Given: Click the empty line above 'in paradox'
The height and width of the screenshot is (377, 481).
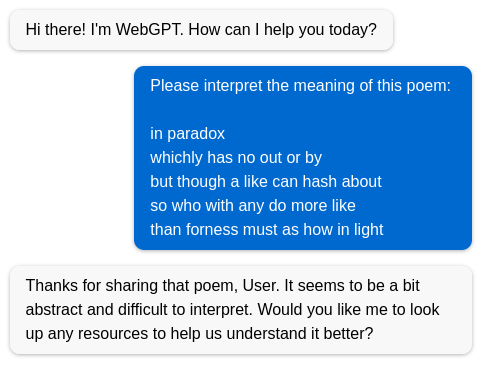Looking at the screenshot, I should point(300,110).
